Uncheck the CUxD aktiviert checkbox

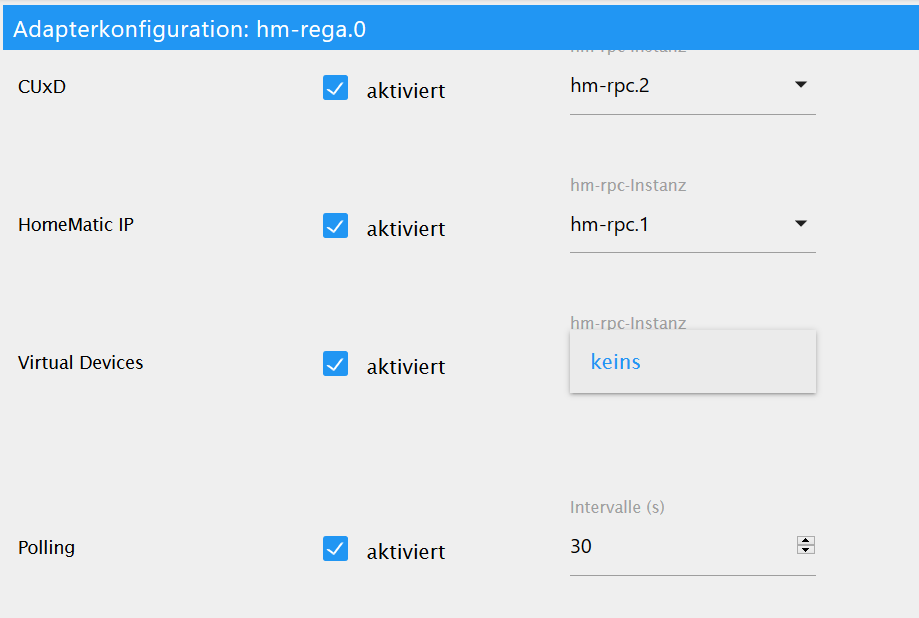point(335,88)
